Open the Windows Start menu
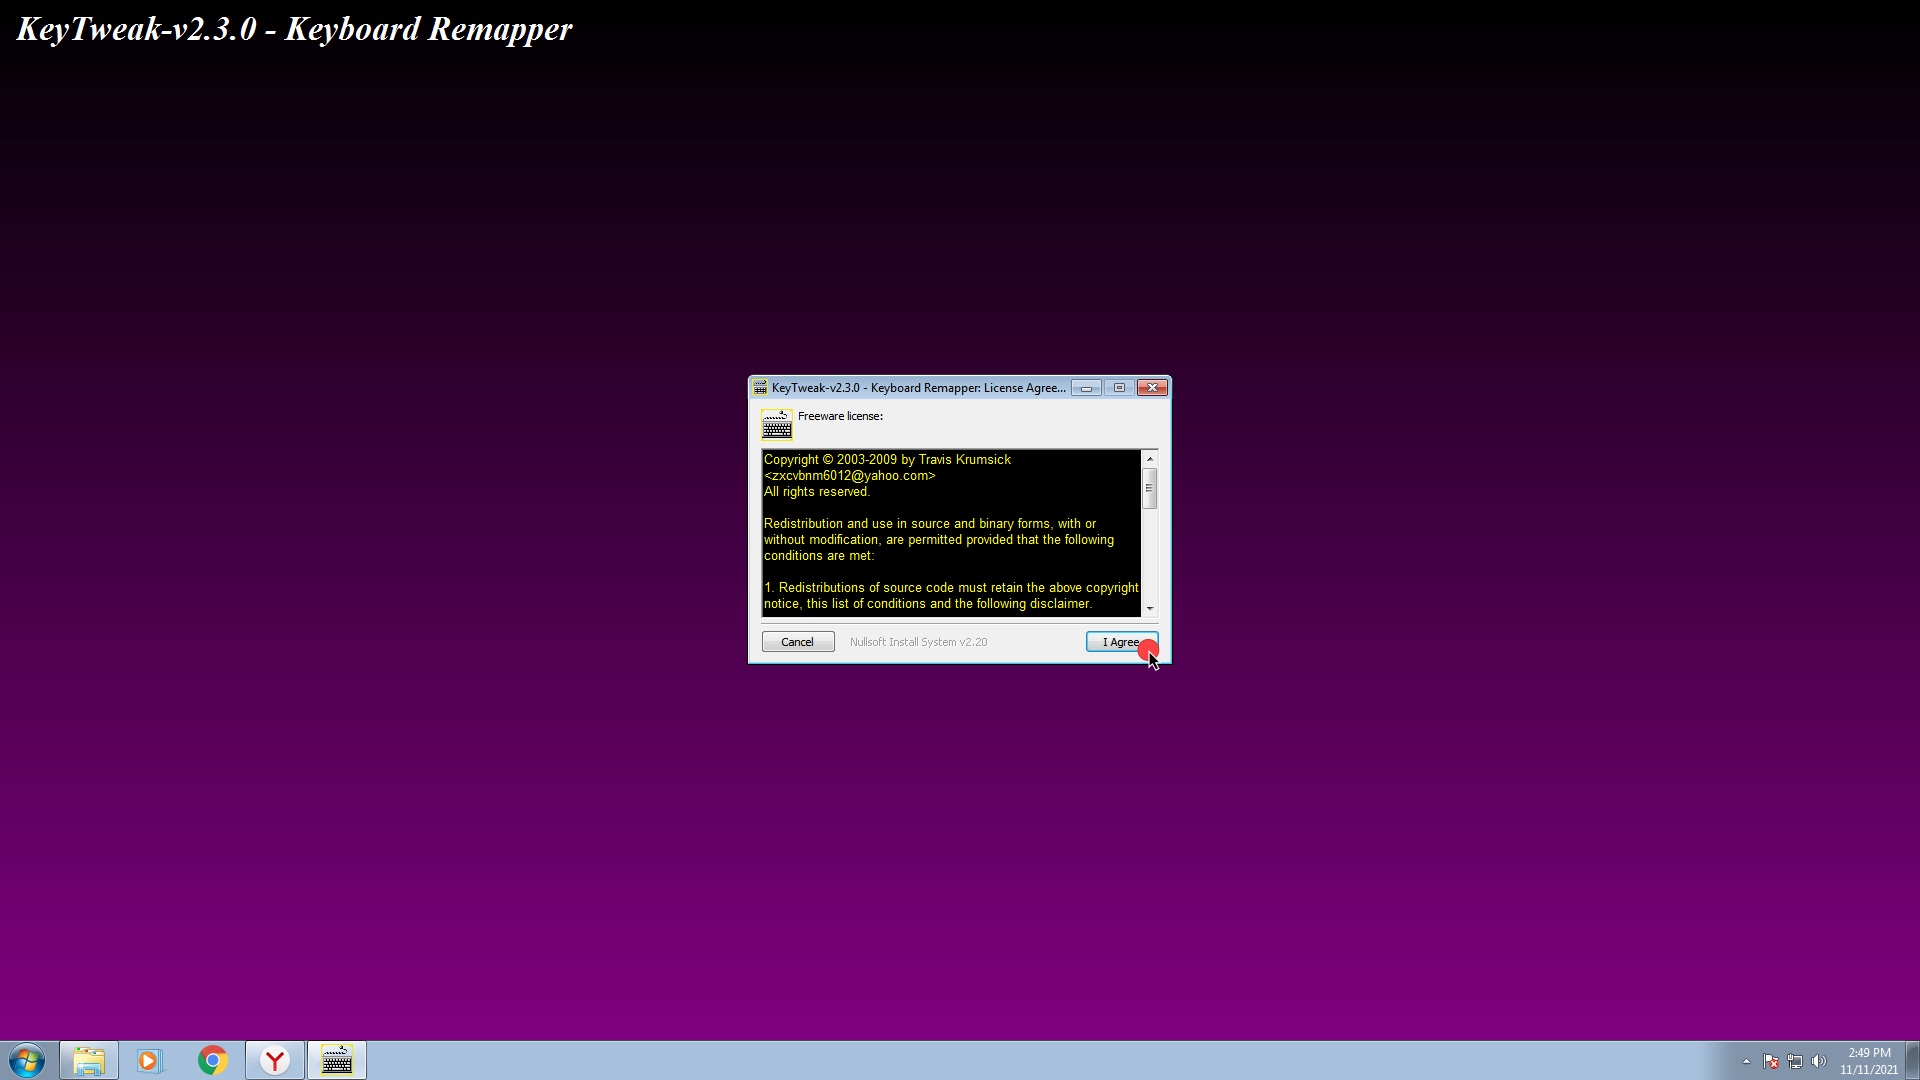The height and width of the screenshot is (1080, 1920). (x=27, y=1060)
